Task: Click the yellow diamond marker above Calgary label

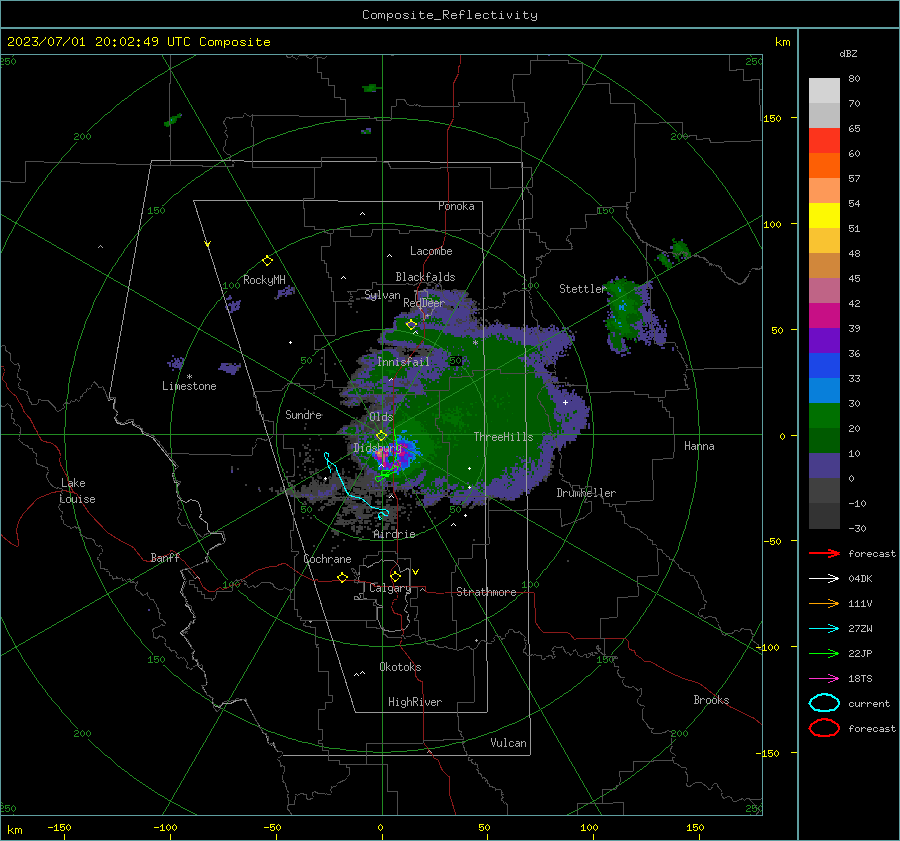Action: (395, 576)
